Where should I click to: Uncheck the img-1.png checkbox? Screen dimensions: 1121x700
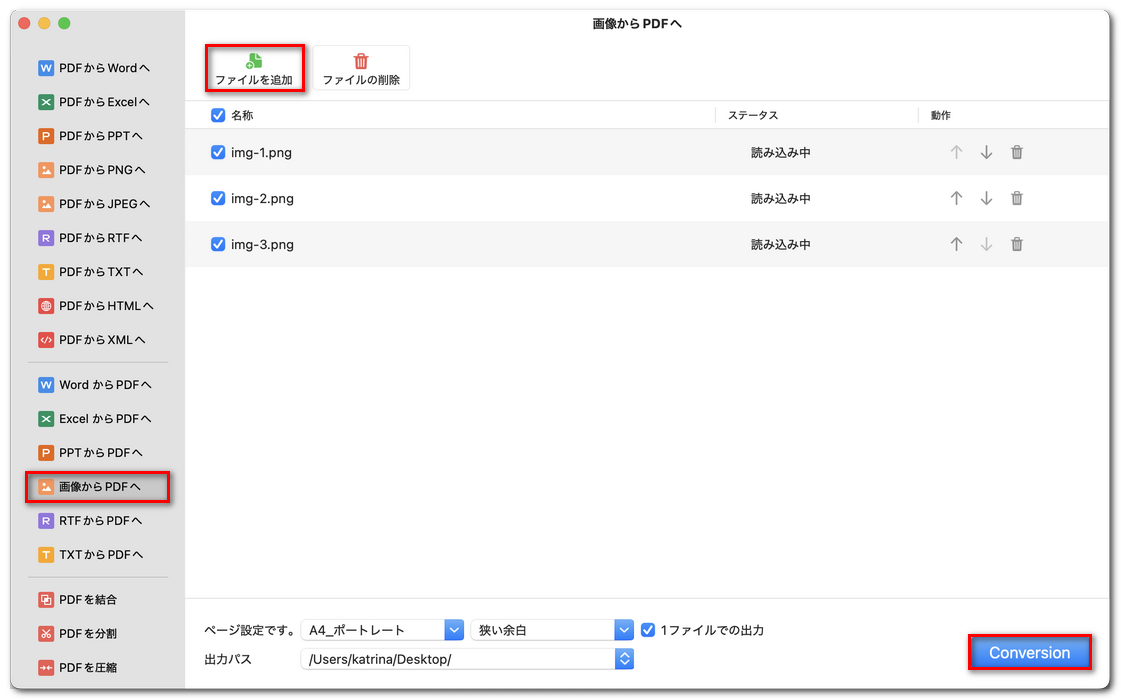coord(217,152)
